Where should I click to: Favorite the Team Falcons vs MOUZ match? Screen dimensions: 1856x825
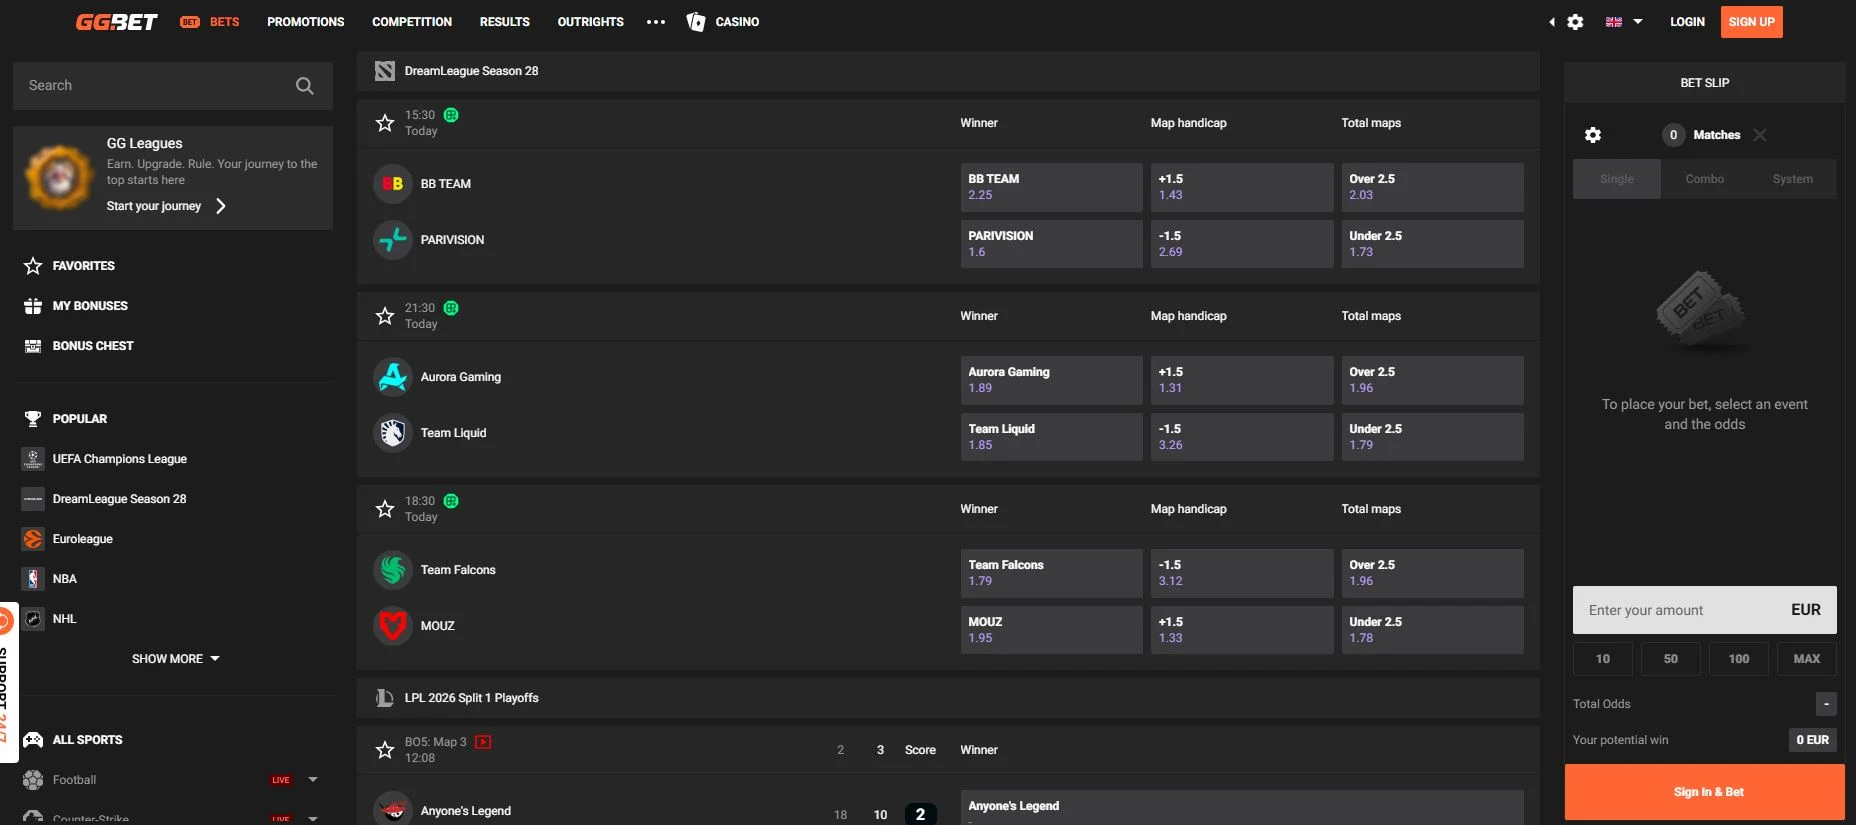pyautogui.click(x=385, y=509)
